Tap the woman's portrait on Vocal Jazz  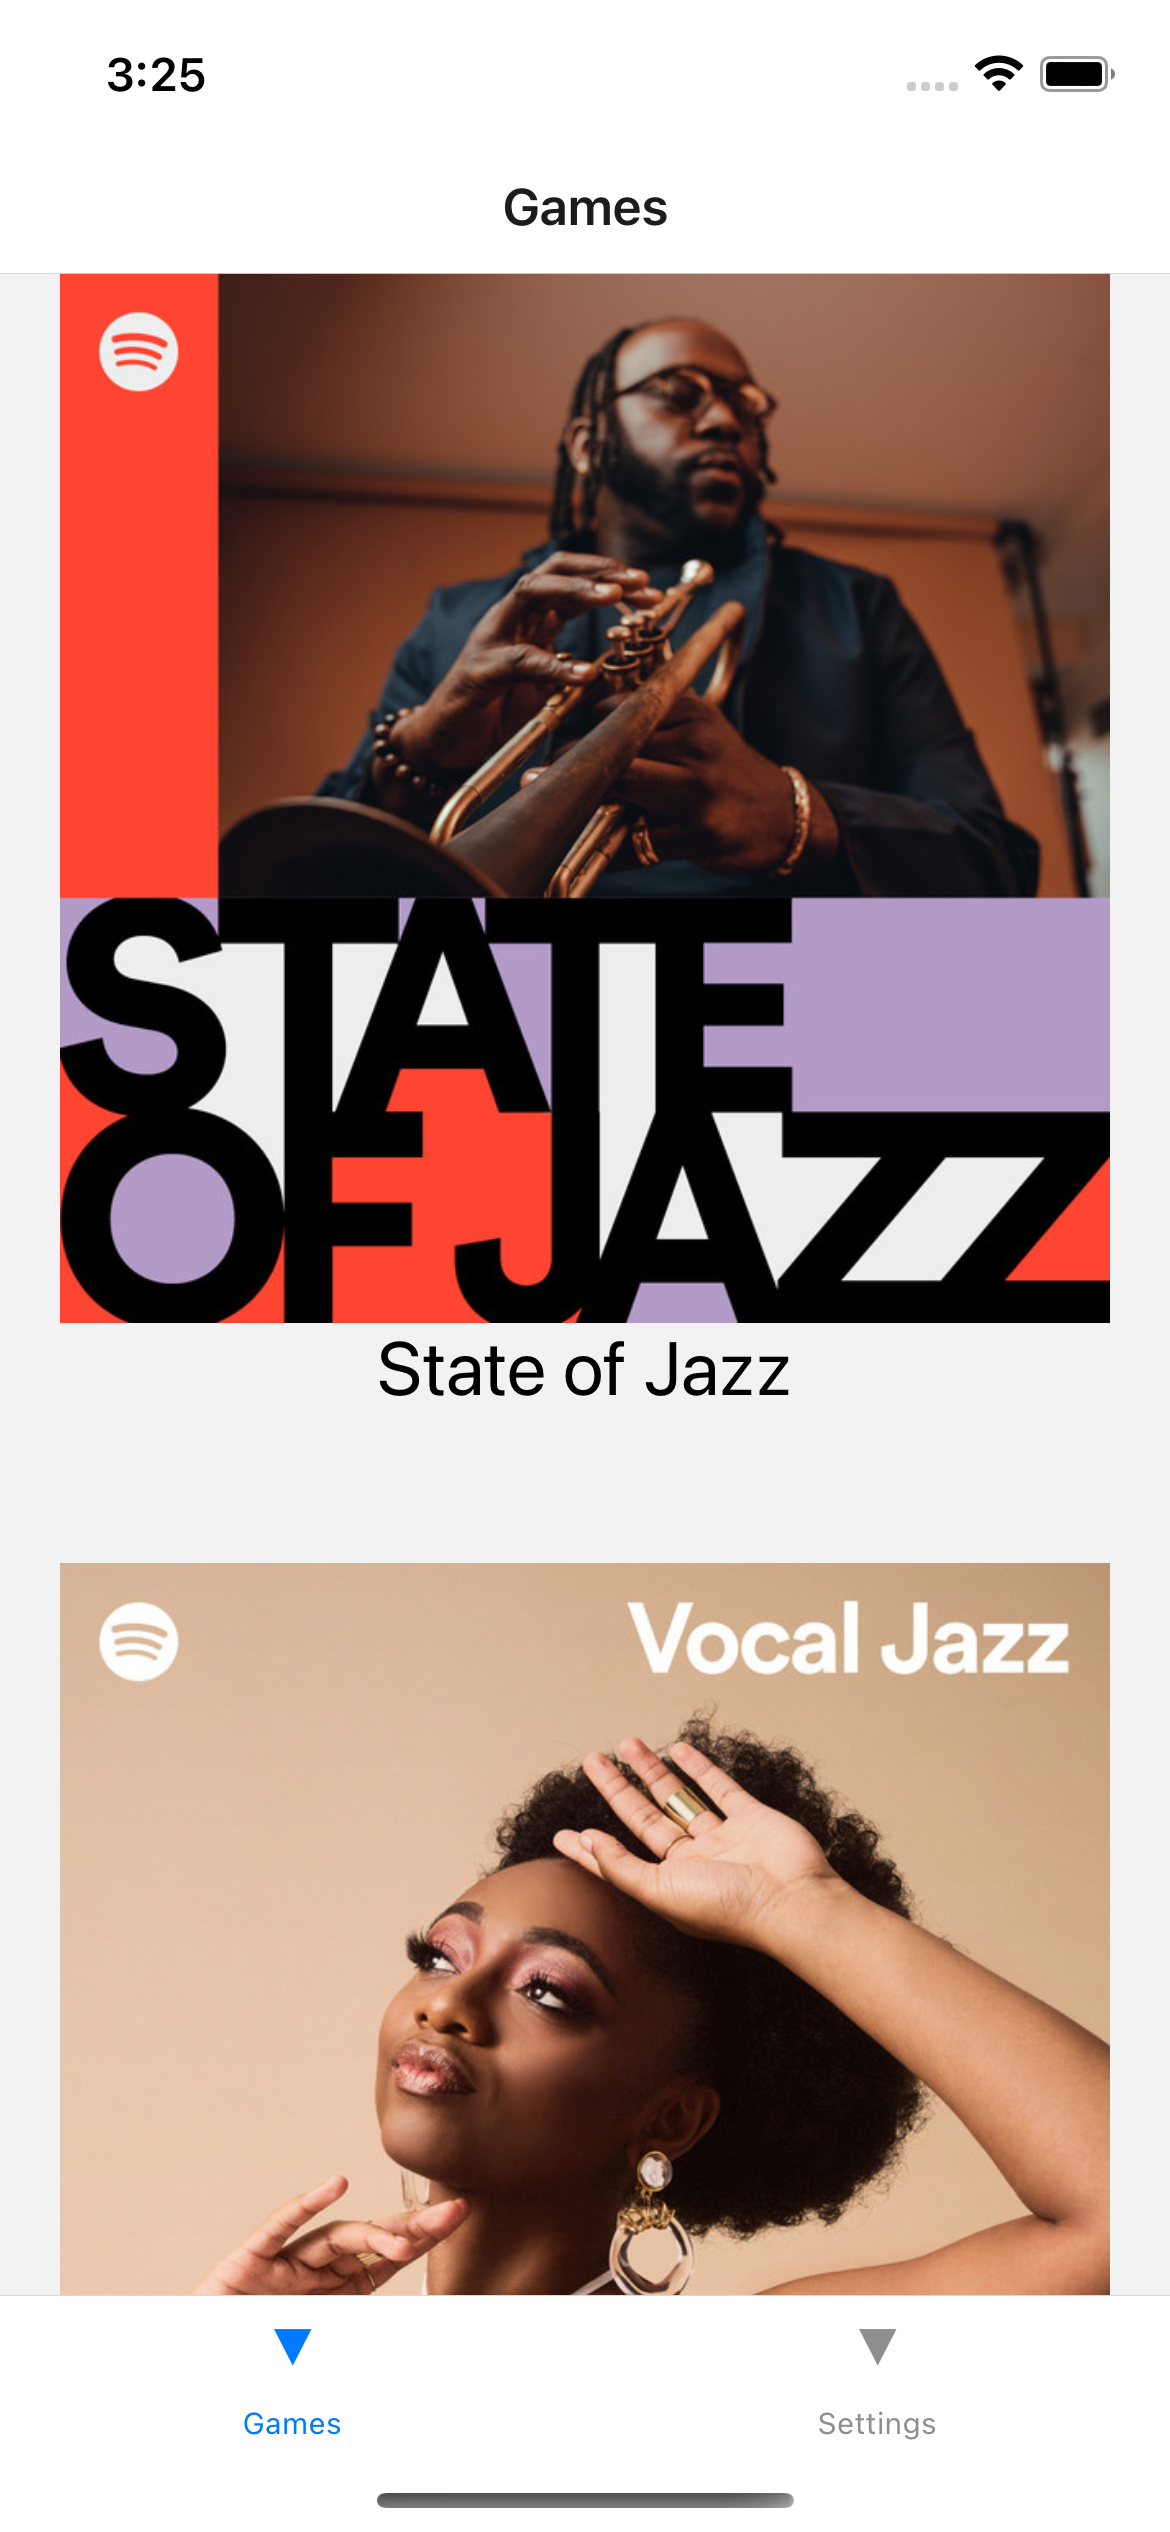640,2000
